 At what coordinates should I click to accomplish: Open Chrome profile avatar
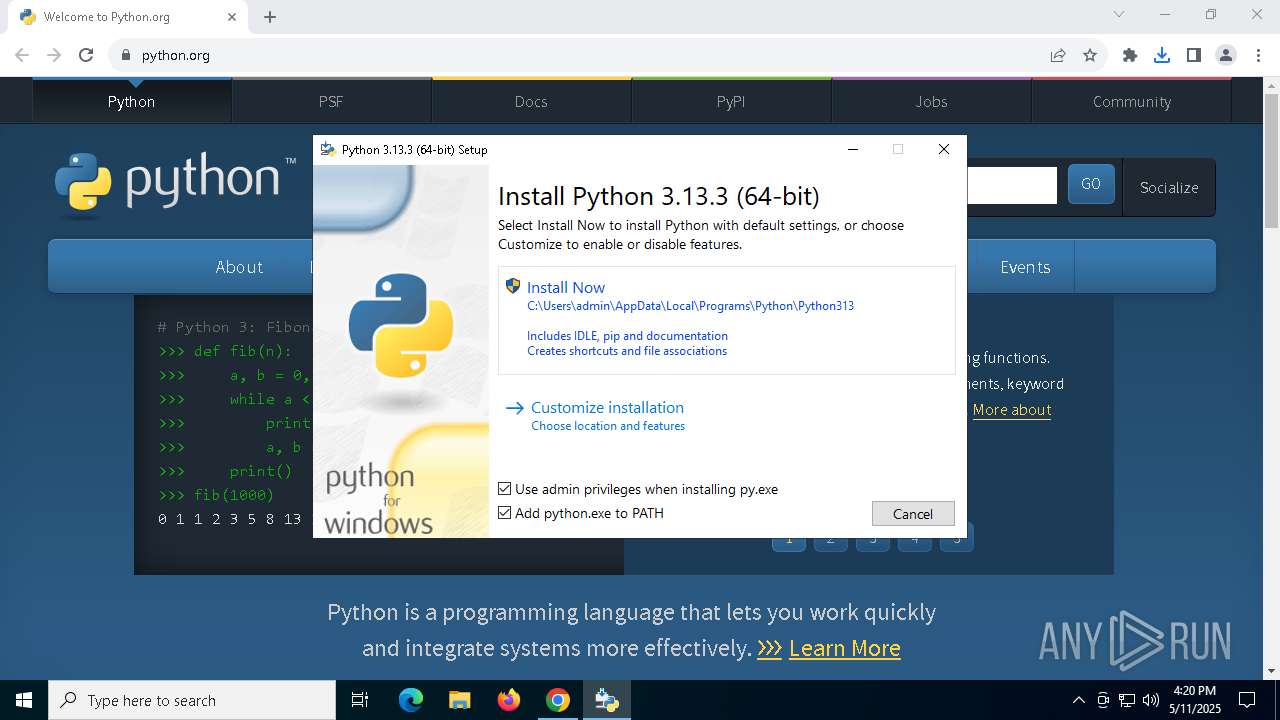[1226, 55]
